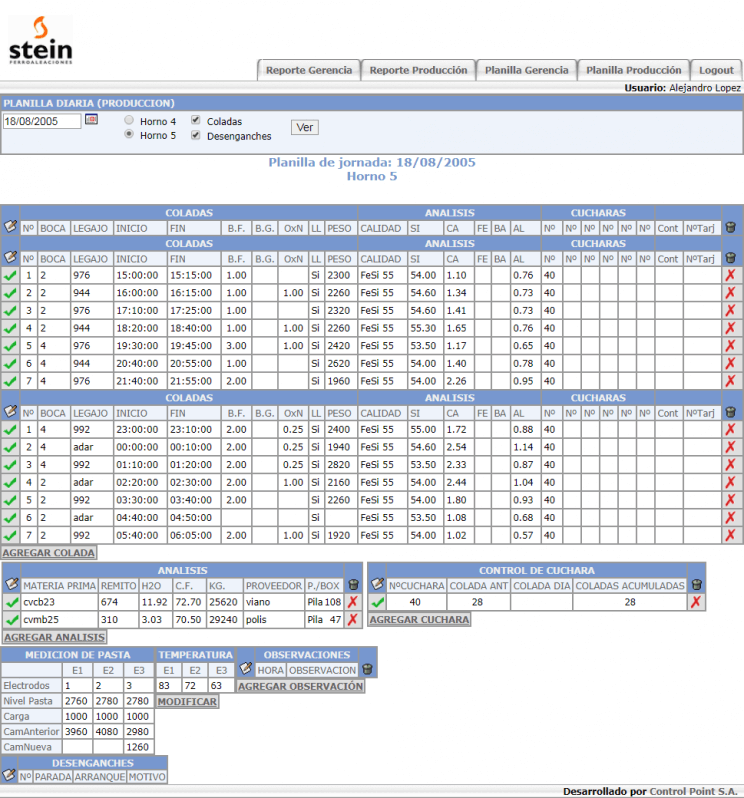This screenshot has height=798, width=744.
Task: Select proveedor cell 'polis'
Action: click(x=274, y=619)
